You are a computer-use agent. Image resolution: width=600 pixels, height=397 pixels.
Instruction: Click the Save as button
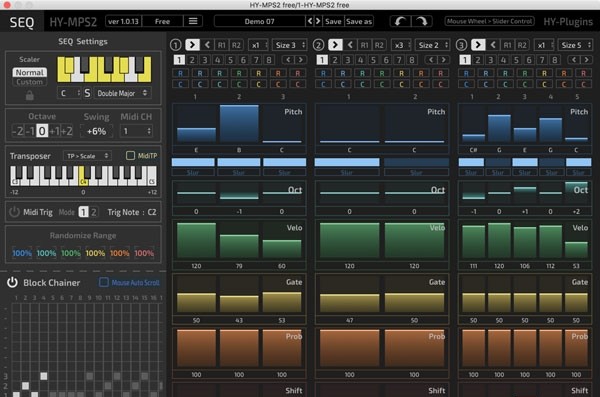359,21
